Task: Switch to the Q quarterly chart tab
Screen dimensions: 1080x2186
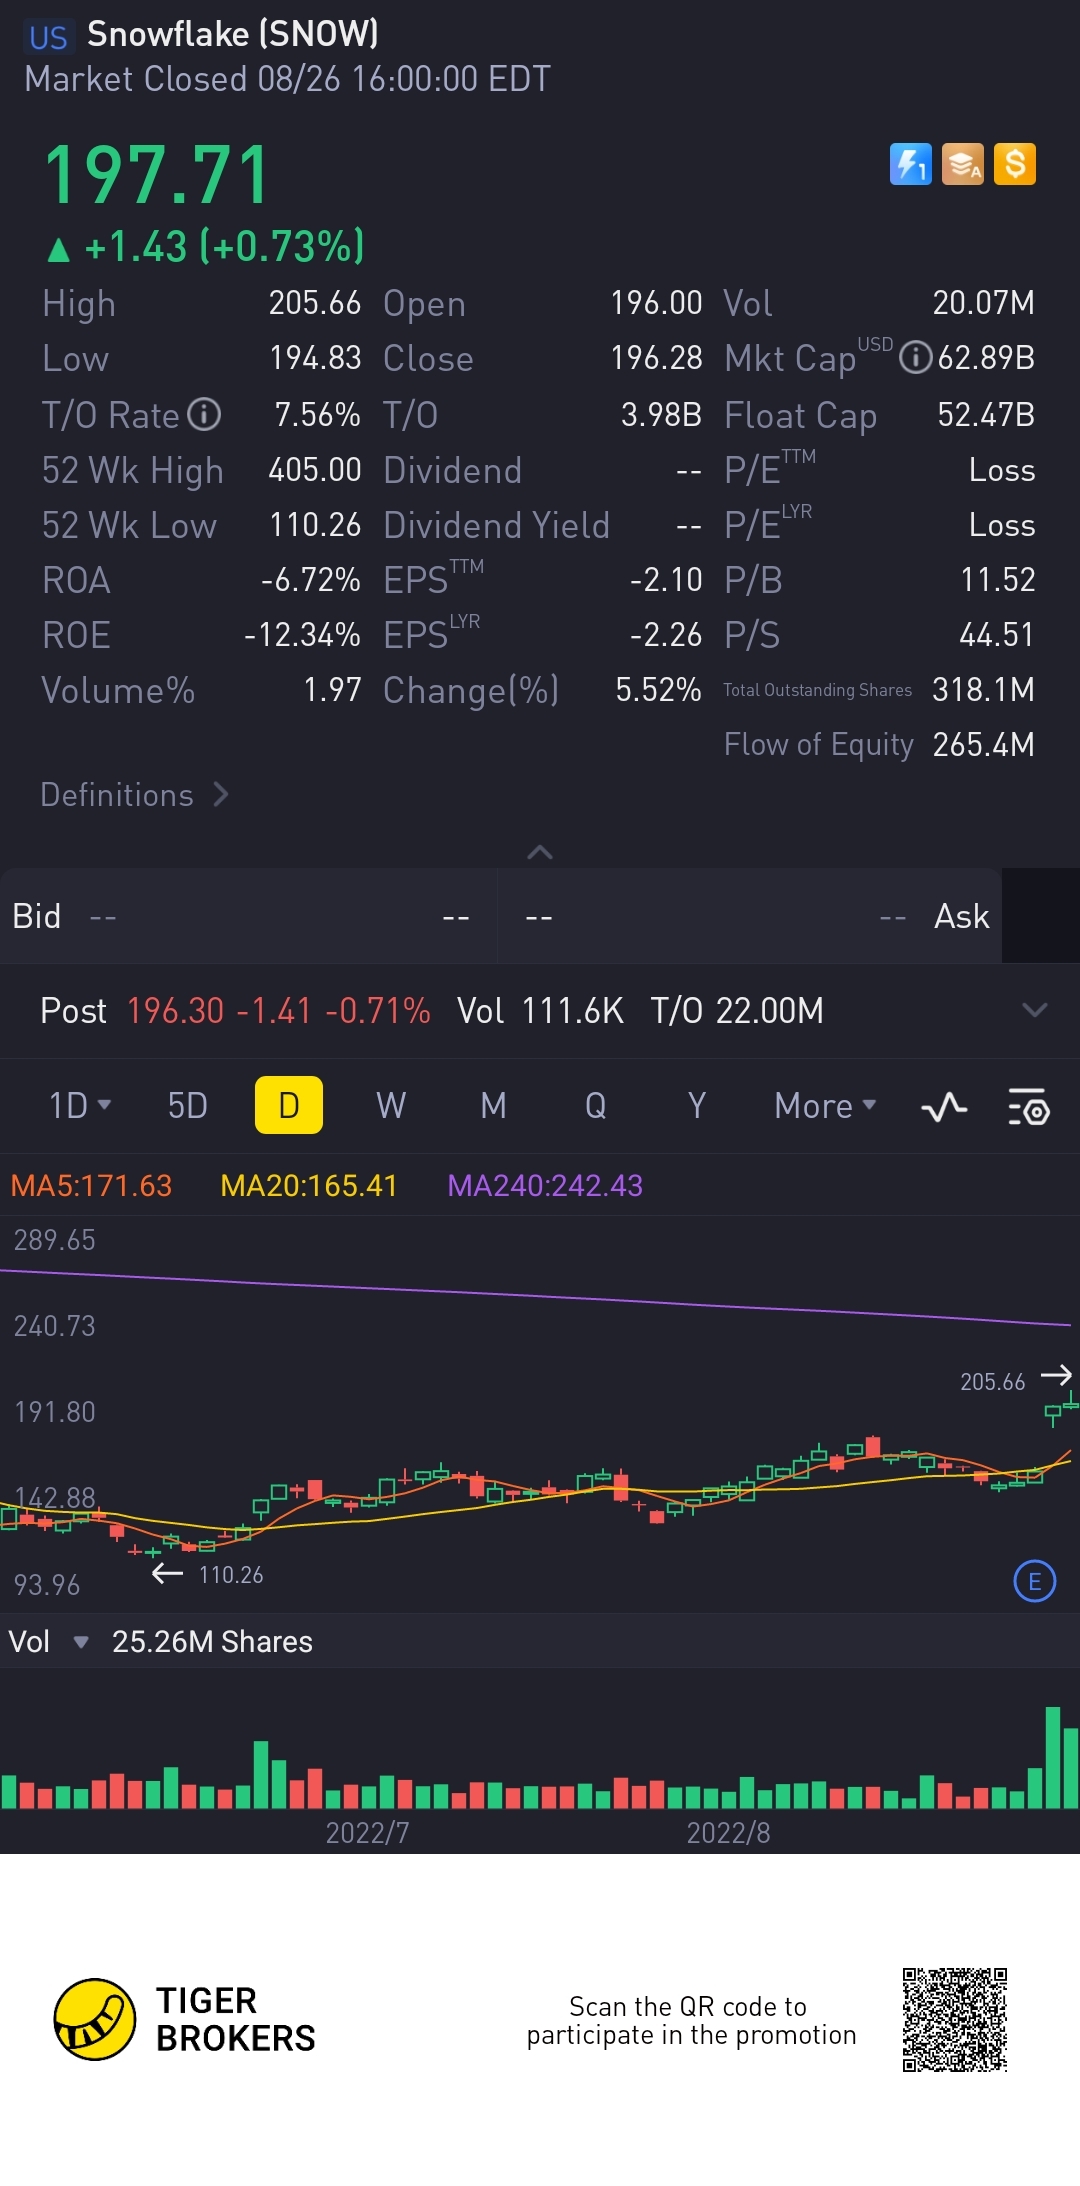Action: pos(595,1105)
